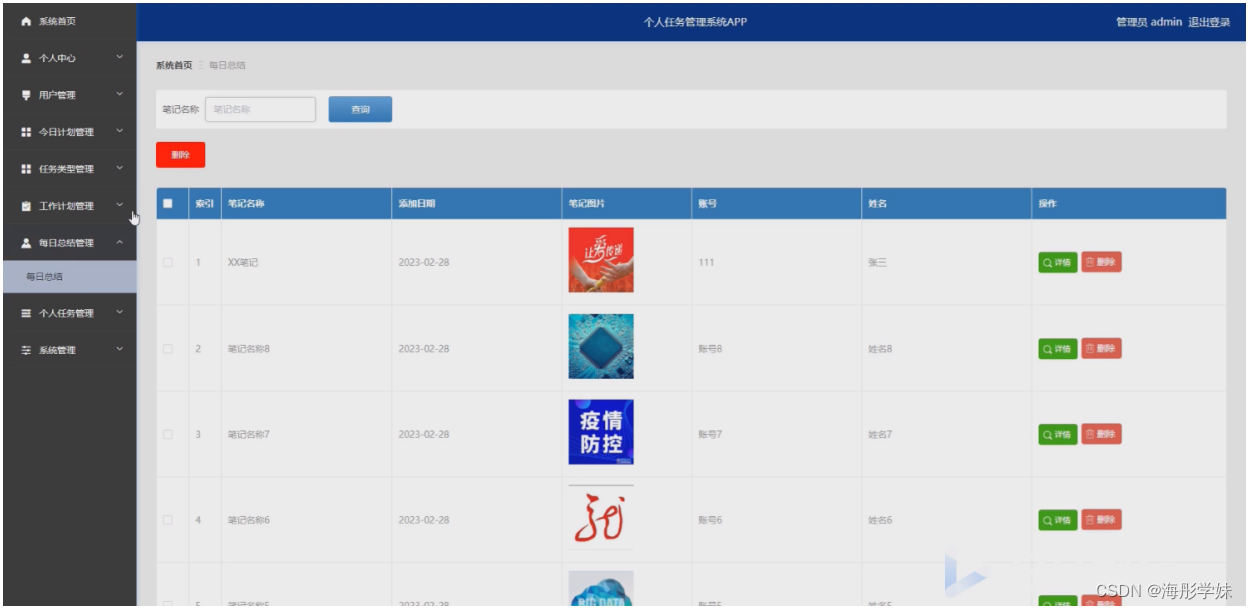Delete the 笔记名称7 row
Image resolution: width=1248 pixels, height=609 pixels.
coord(1101,434)
